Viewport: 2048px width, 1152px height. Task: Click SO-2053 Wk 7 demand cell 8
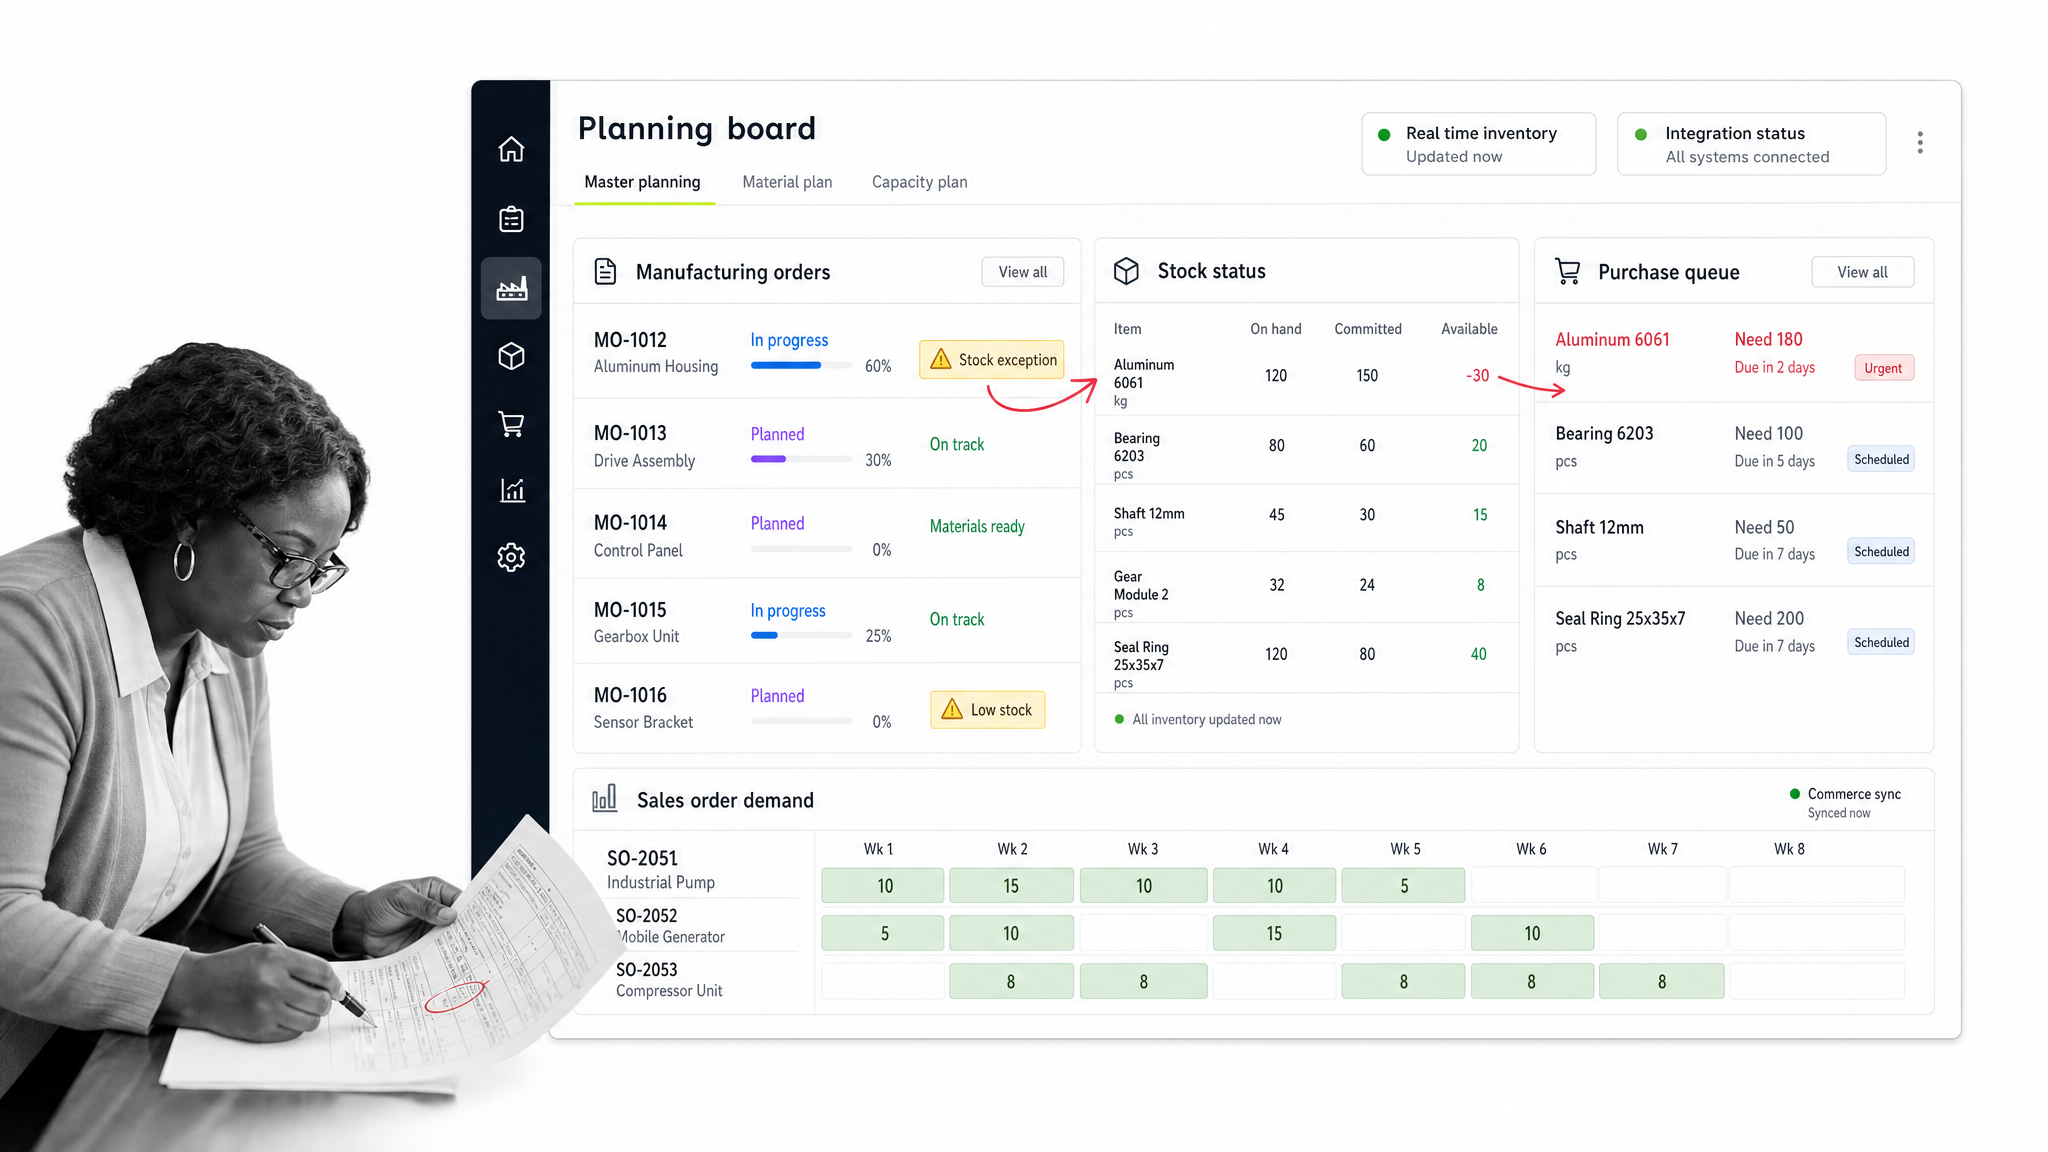click(1661, 981)
